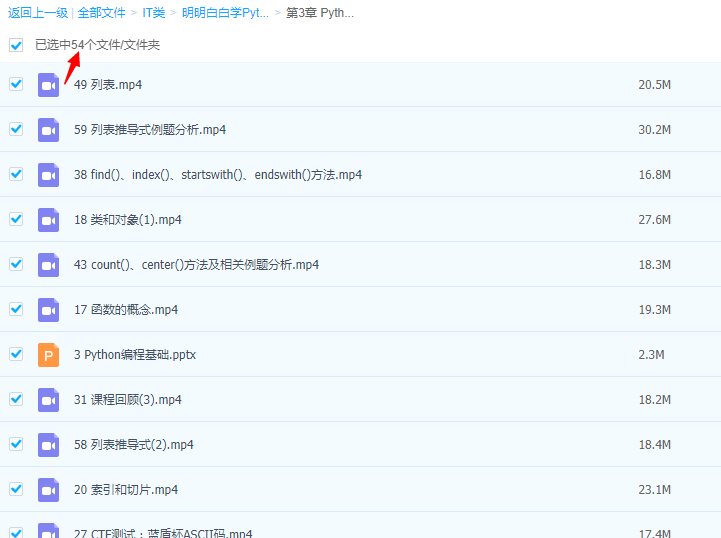Screen dimensions: 721x538
Task: Toggle the select-all checkbox at top
Action: [16, 45]
